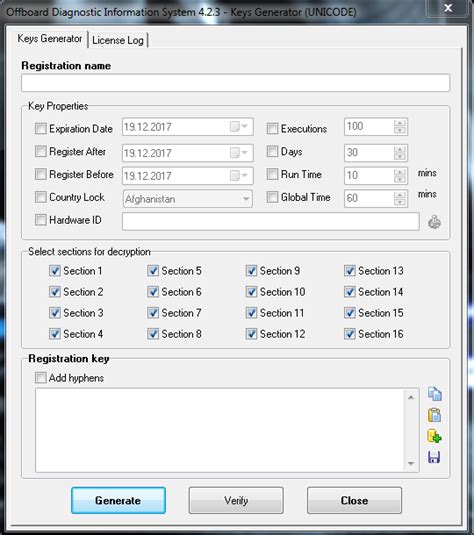This screenshot has height=535, width=474.
Task: Deselect Section 15 checkbox
Action: tap(350, 313)
